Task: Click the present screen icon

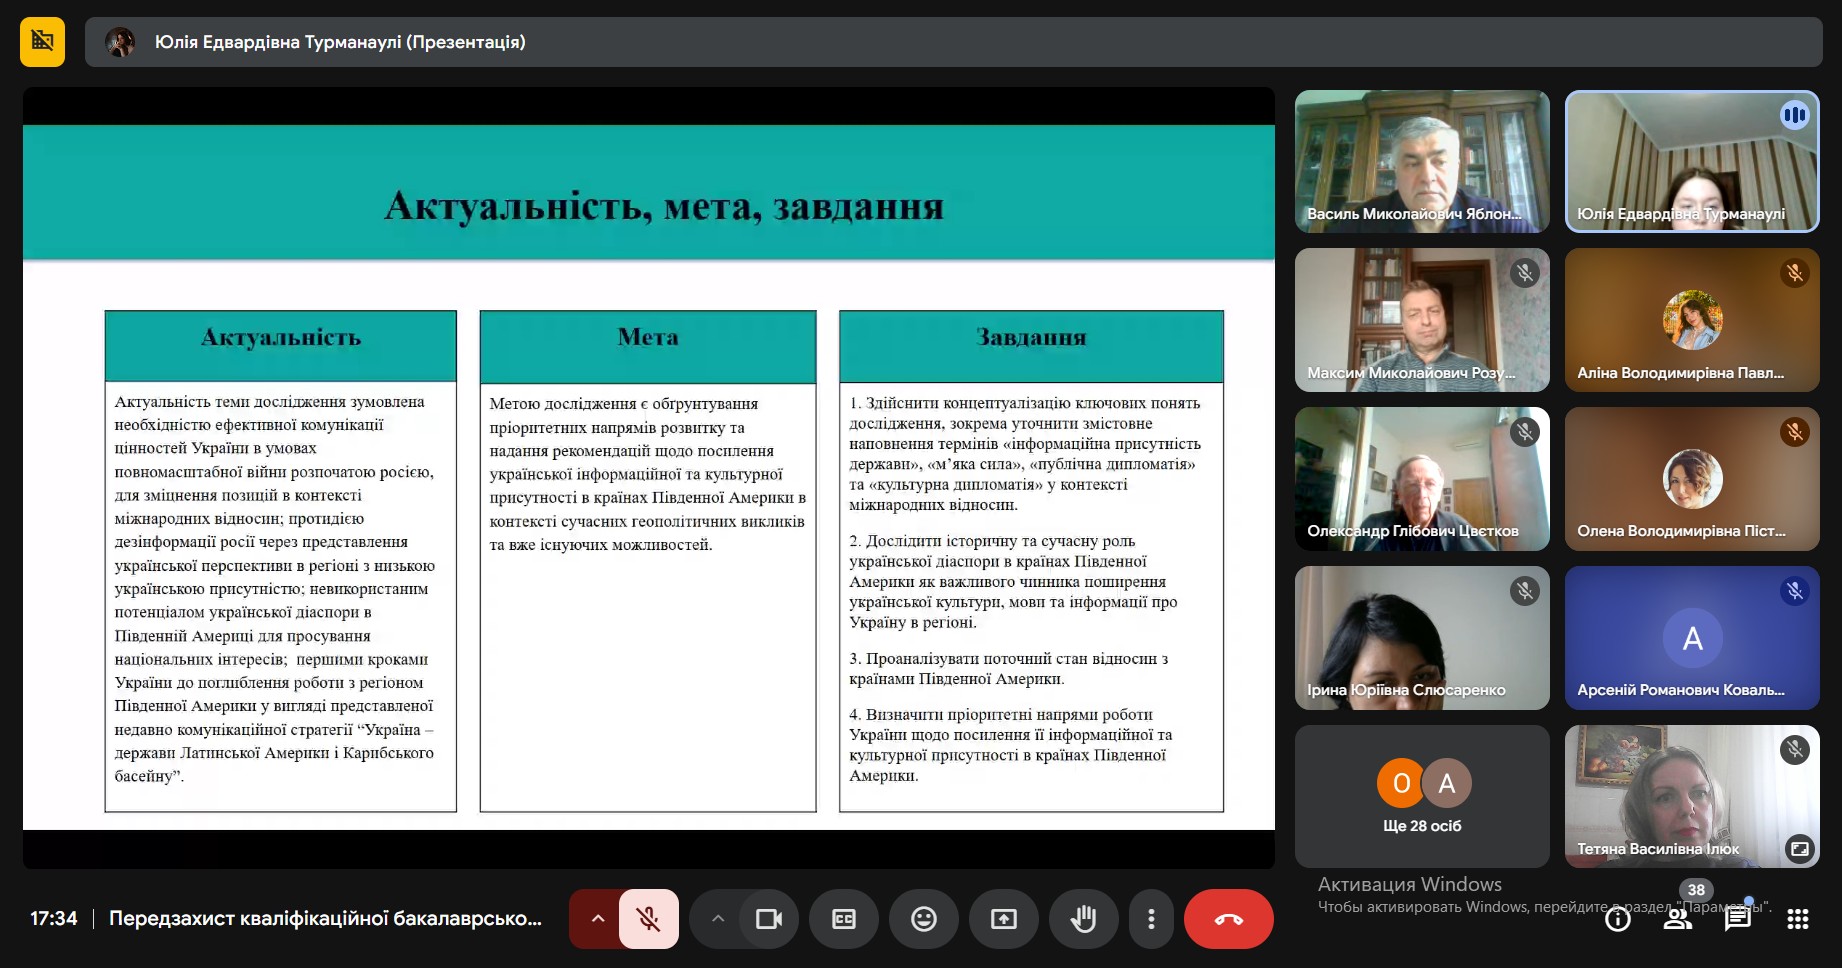Action: tap(1003, 919)
